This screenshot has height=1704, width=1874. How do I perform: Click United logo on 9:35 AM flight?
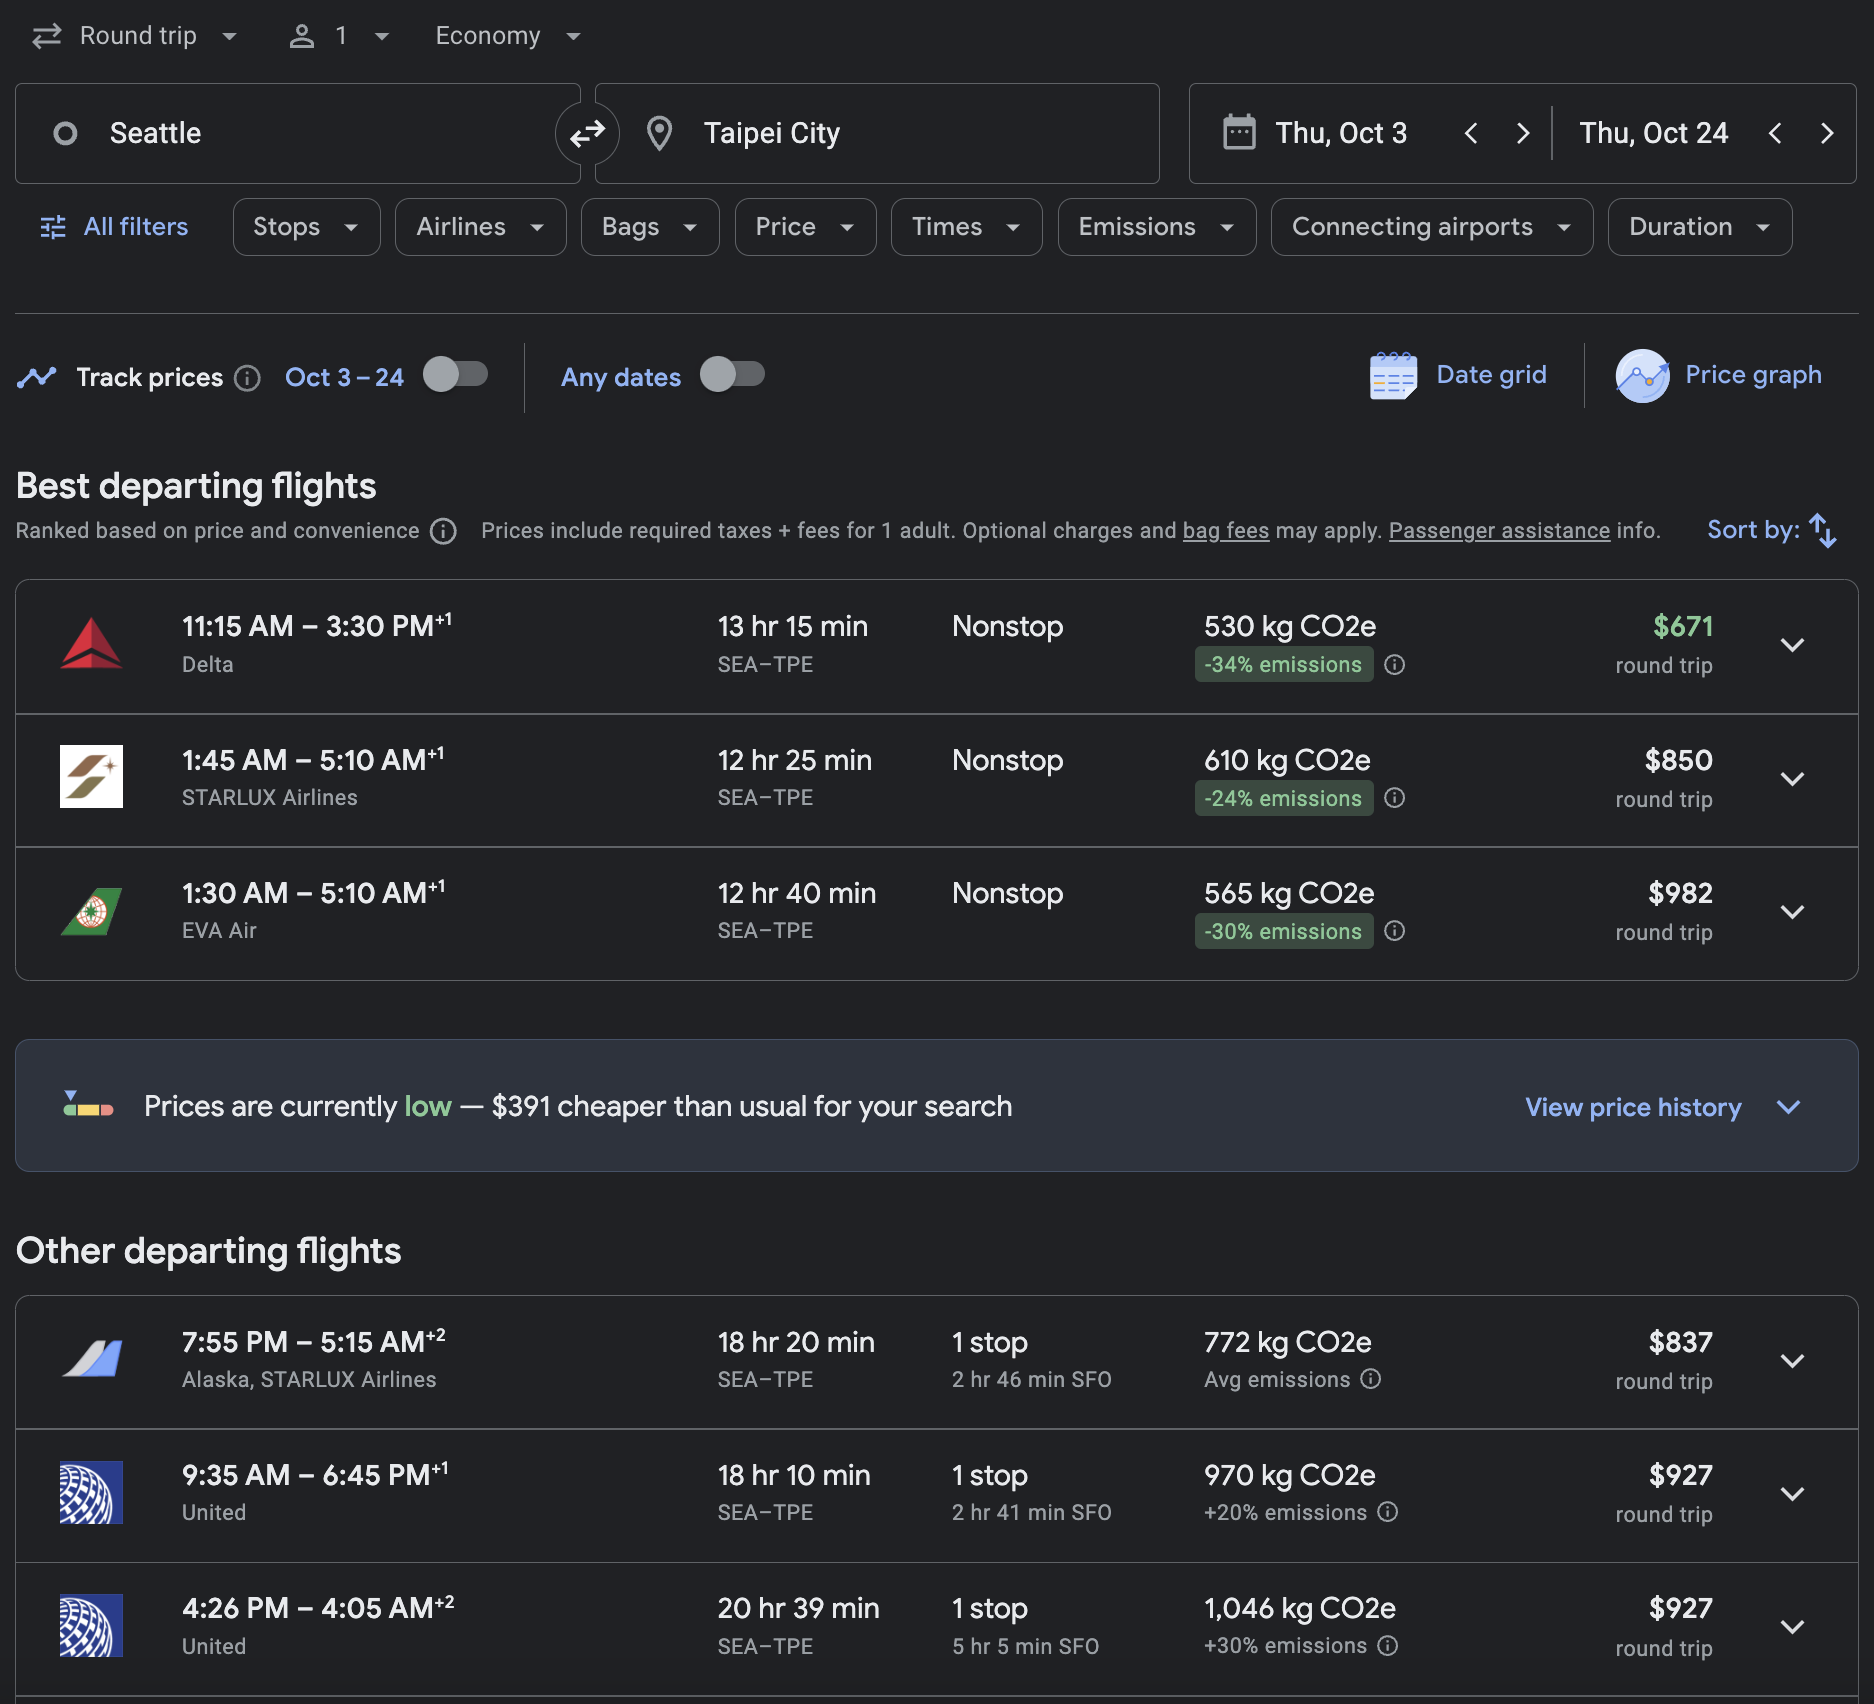click(91, 1493)
